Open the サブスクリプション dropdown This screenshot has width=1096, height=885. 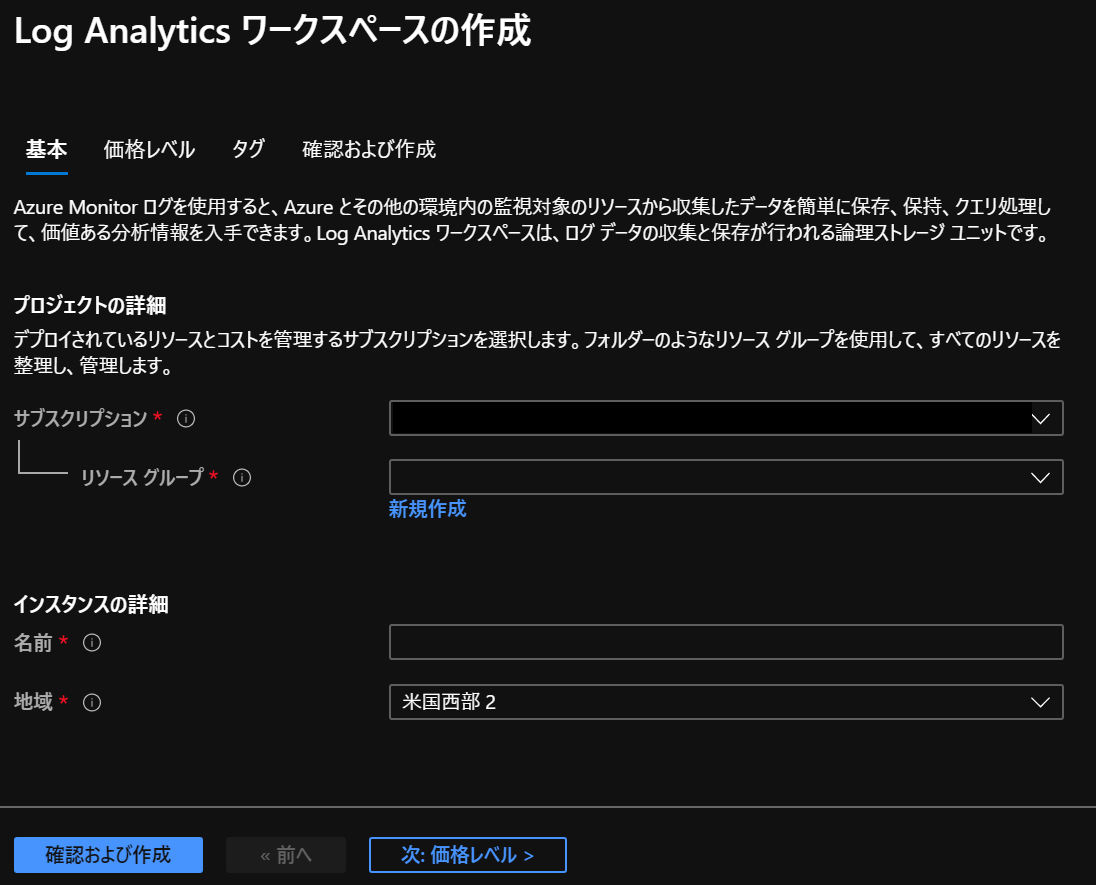[726, 418]
